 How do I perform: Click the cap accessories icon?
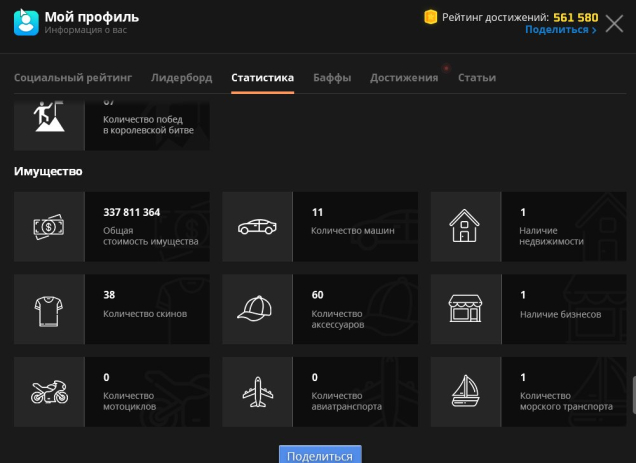257,310
